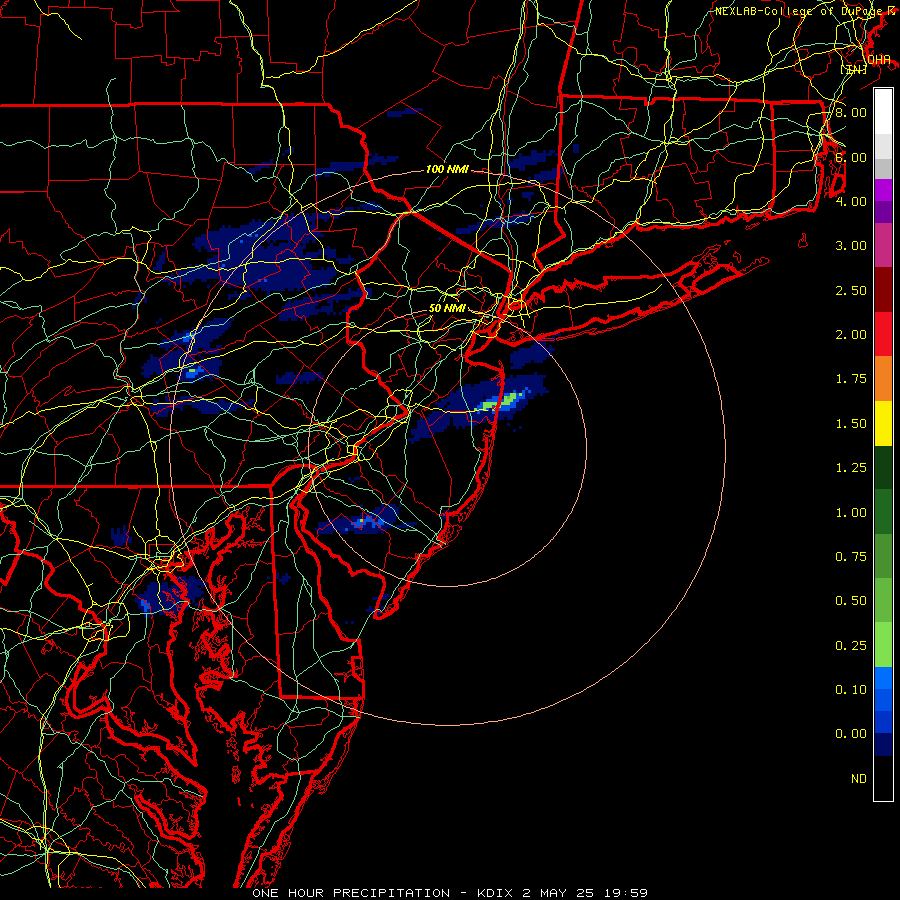Select the green swatch beside 0.75
This screenshot has width=900, height=900.
[x=883, y=557]
